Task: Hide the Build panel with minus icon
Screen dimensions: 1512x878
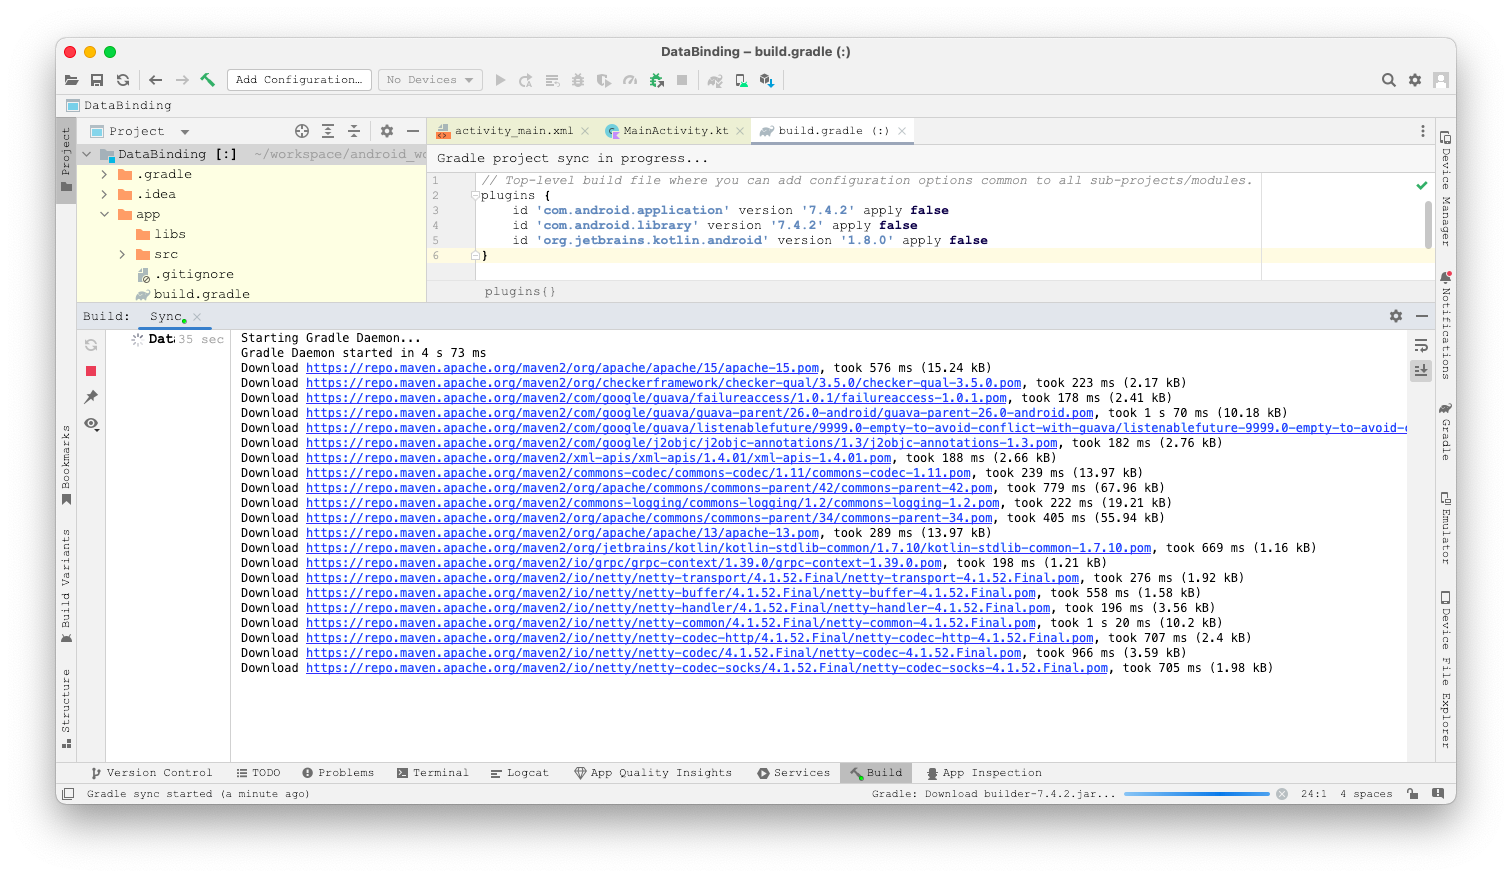Action: coord(1422,316)
